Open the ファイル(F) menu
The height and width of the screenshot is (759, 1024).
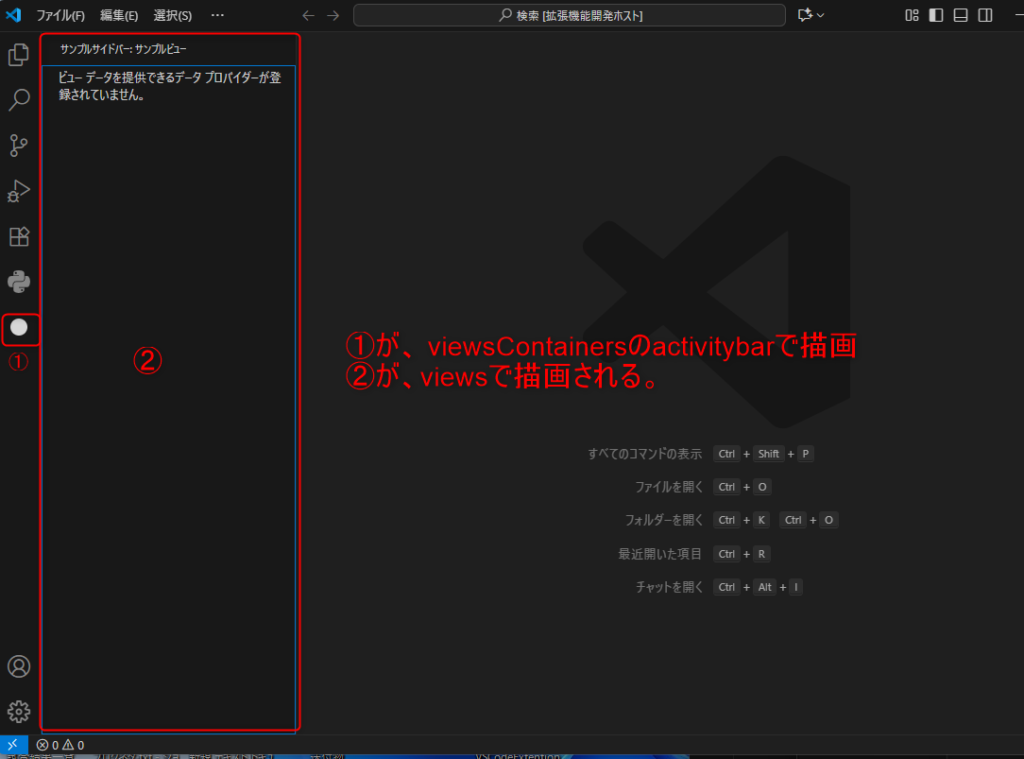(x=60, y=16)
